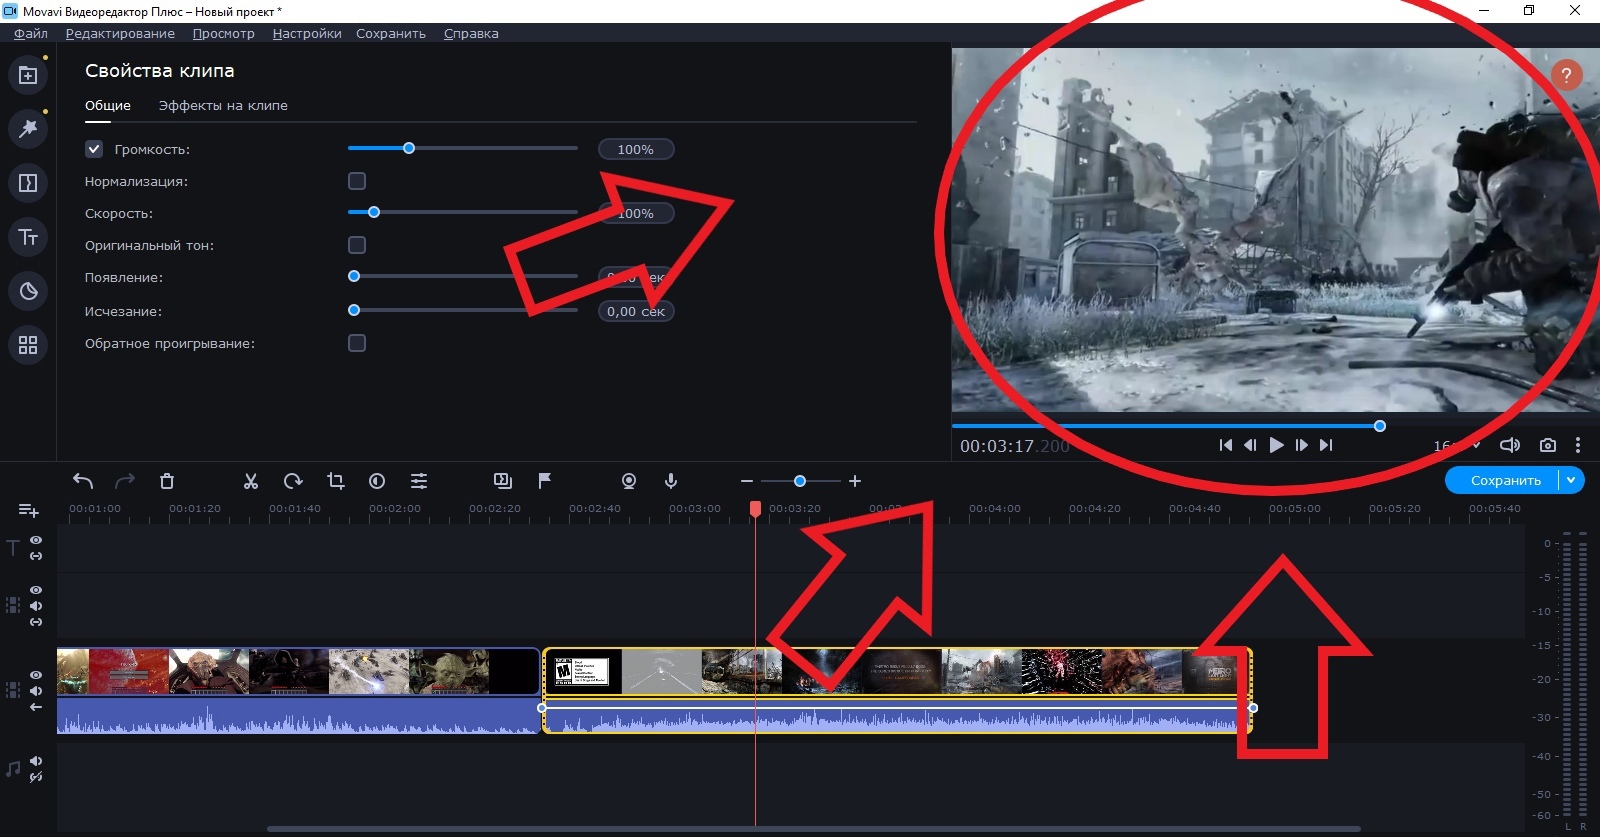1600x837 pixels.
Task: Click the red playhead marker on ruler
Action: pyautogui.click(x=755, y=509)
